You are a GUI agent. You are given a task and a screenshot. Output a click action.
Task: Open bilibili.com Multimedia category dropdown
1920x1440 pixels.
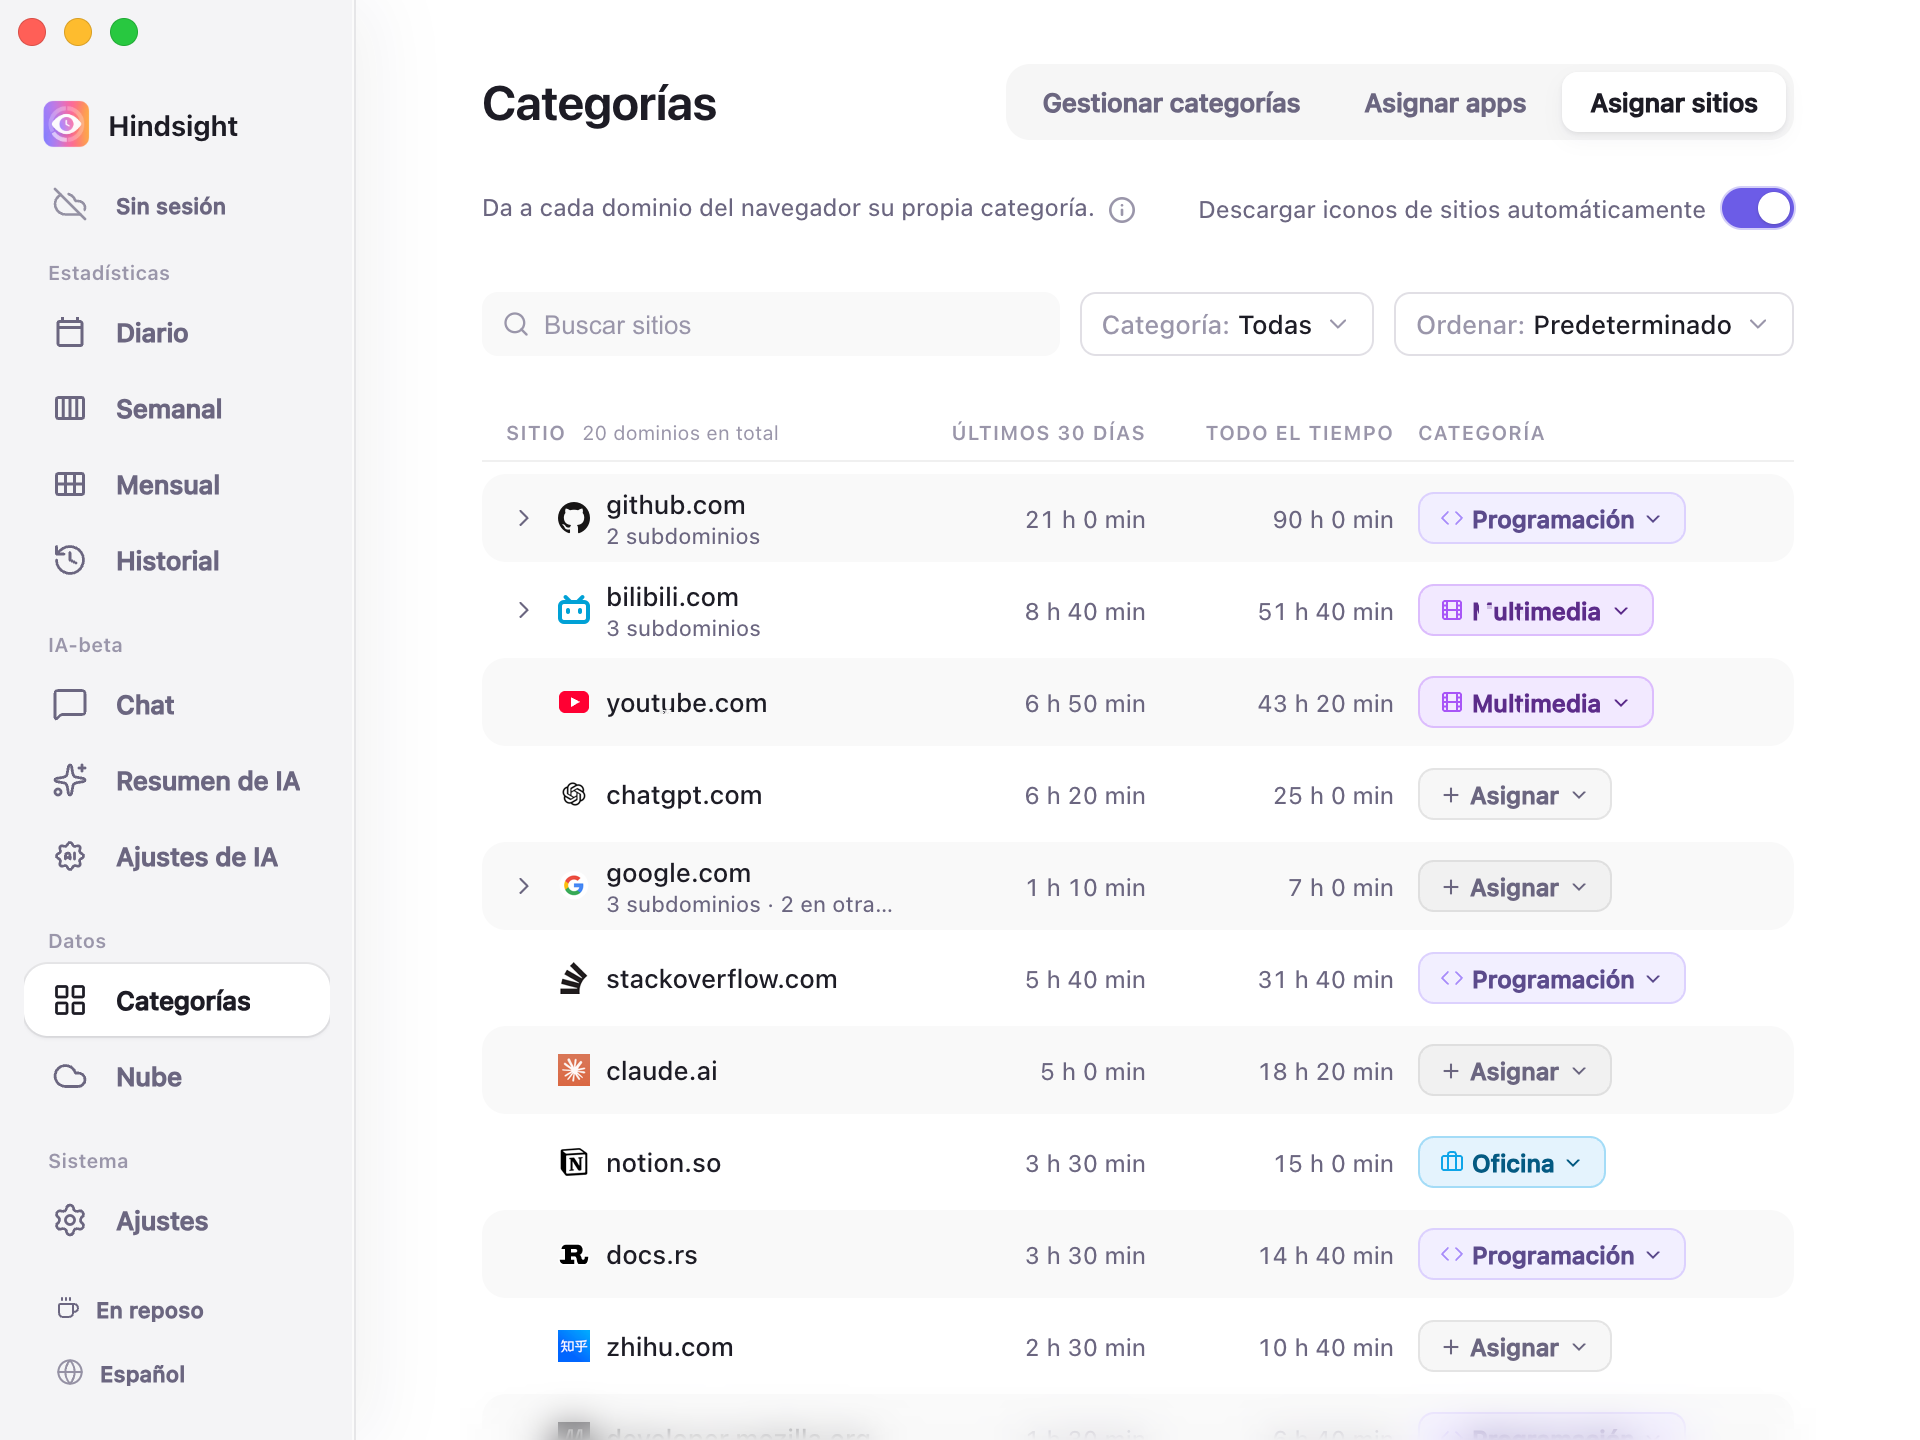[1535, 610]
